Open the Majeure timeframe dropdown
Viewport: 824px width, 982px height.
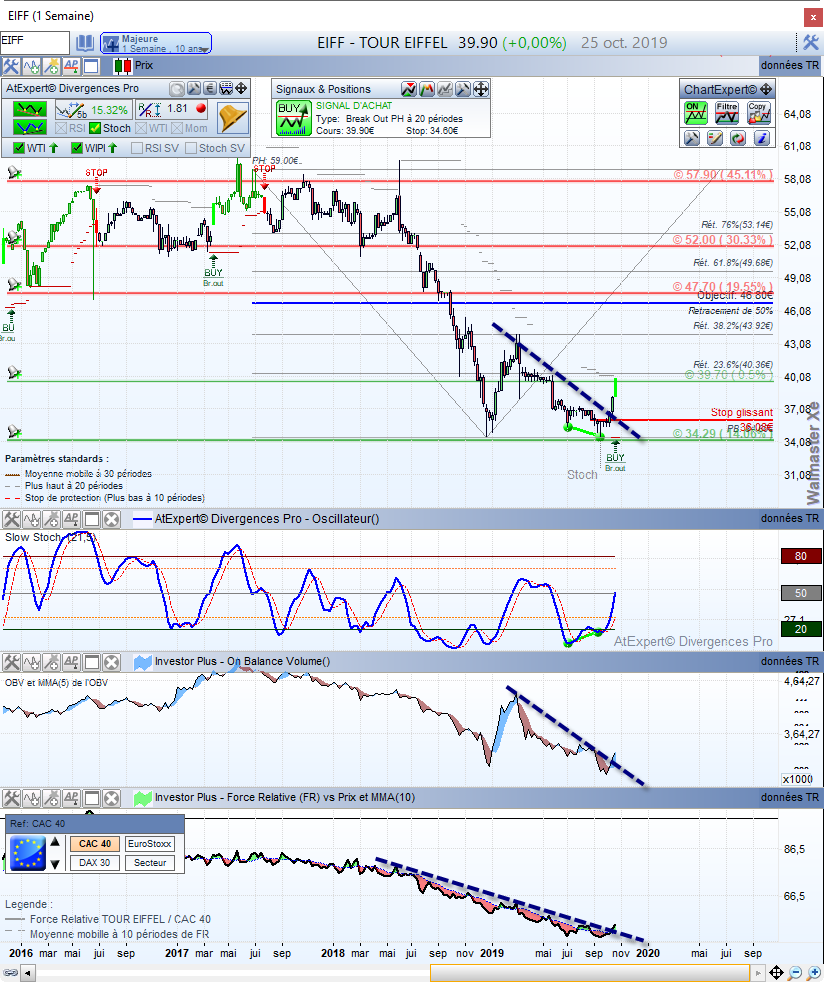[x=156, y=43]
